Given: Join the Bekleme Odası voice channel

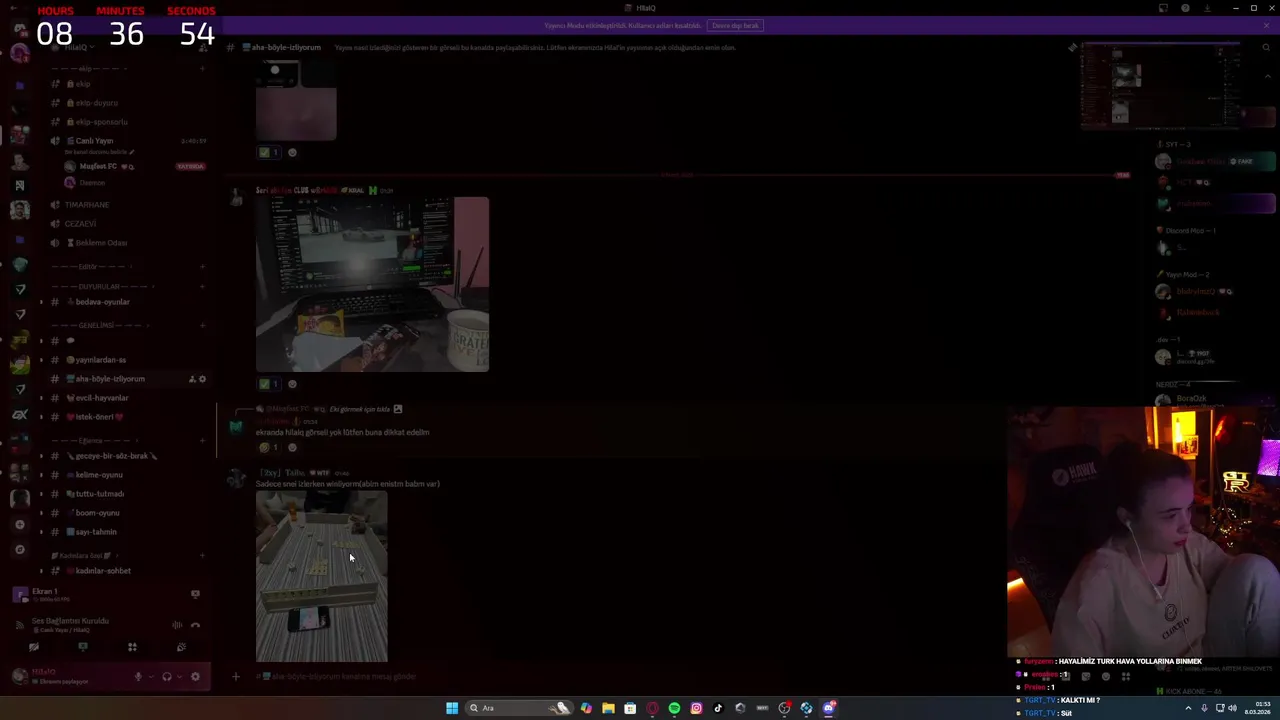Looking at the screenshot, I should click(101, 243).
